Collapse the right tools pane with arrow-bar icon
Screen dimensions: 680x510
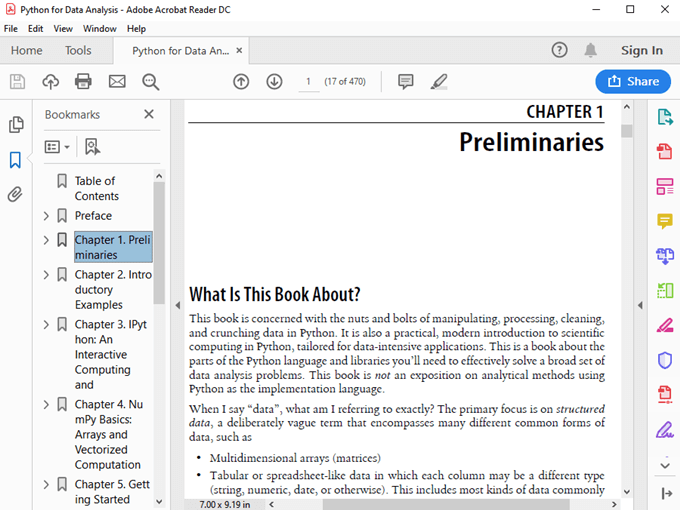tap(667, 494)
